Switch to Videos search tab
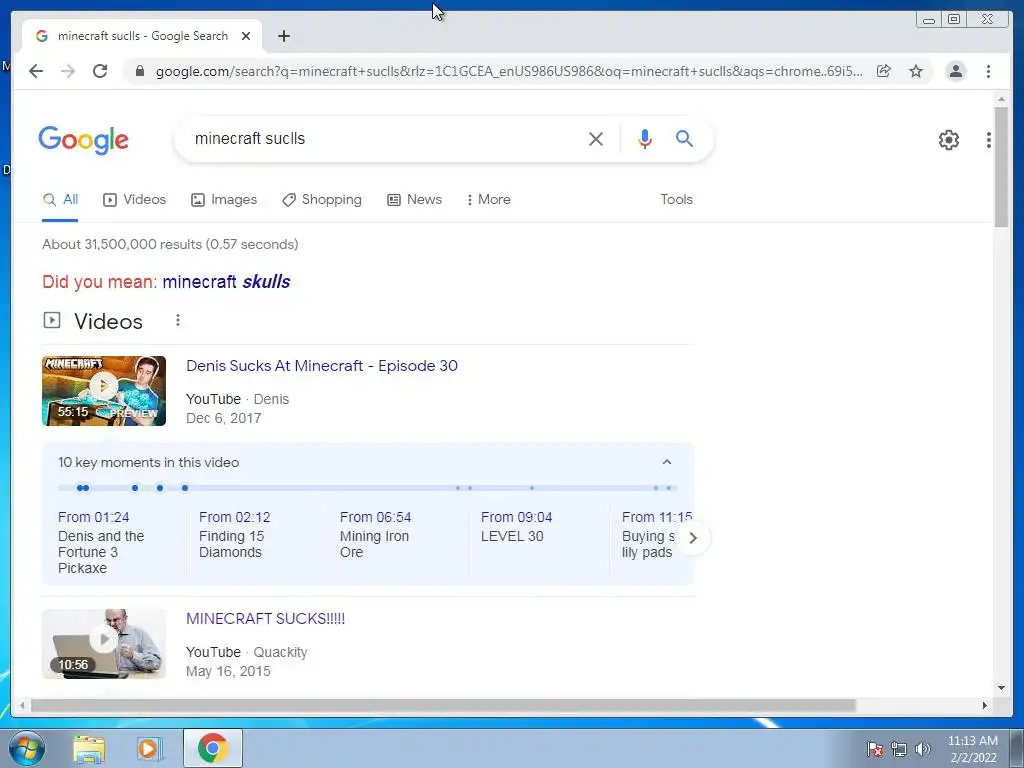 click(x=135, y=200)
